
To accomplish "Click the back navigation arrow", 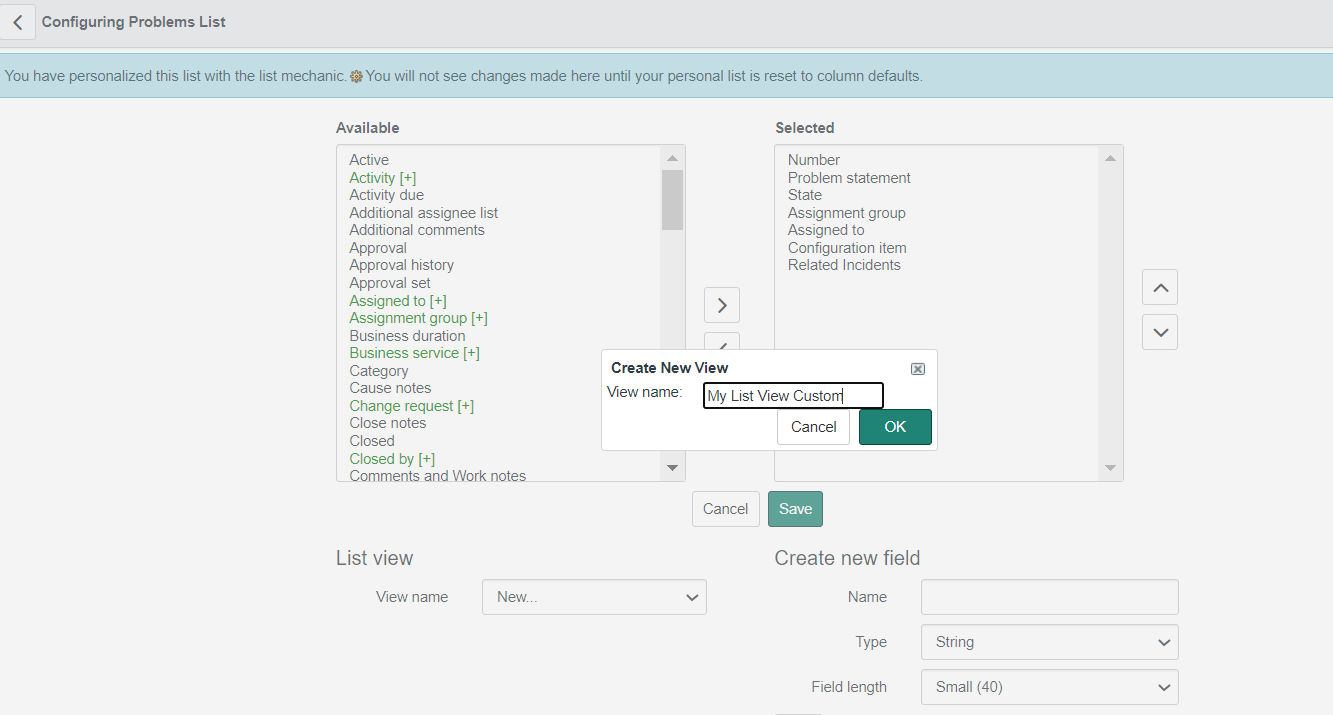I will click(x=18, y=21).
